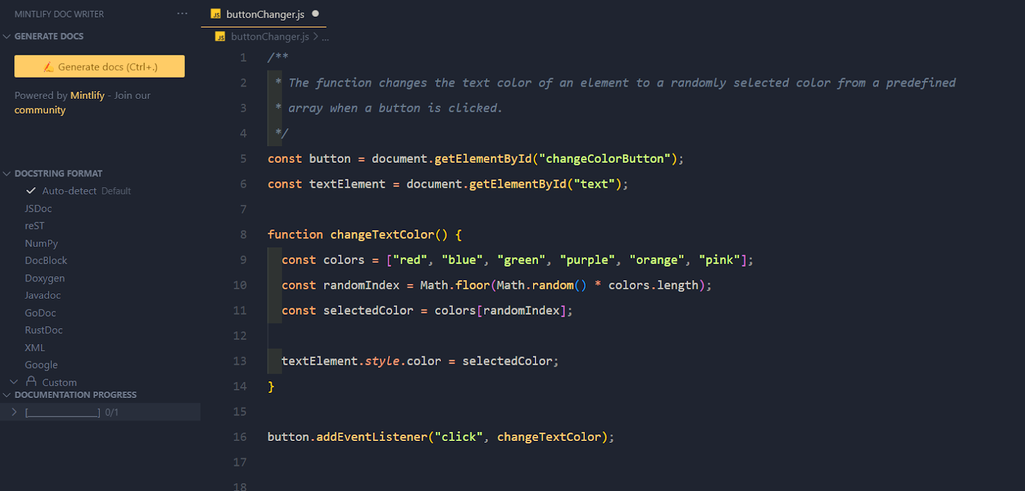The image size is (1025, 491).
Task: Select Doxygen docstring format
Action: click(x=44, y=278)
